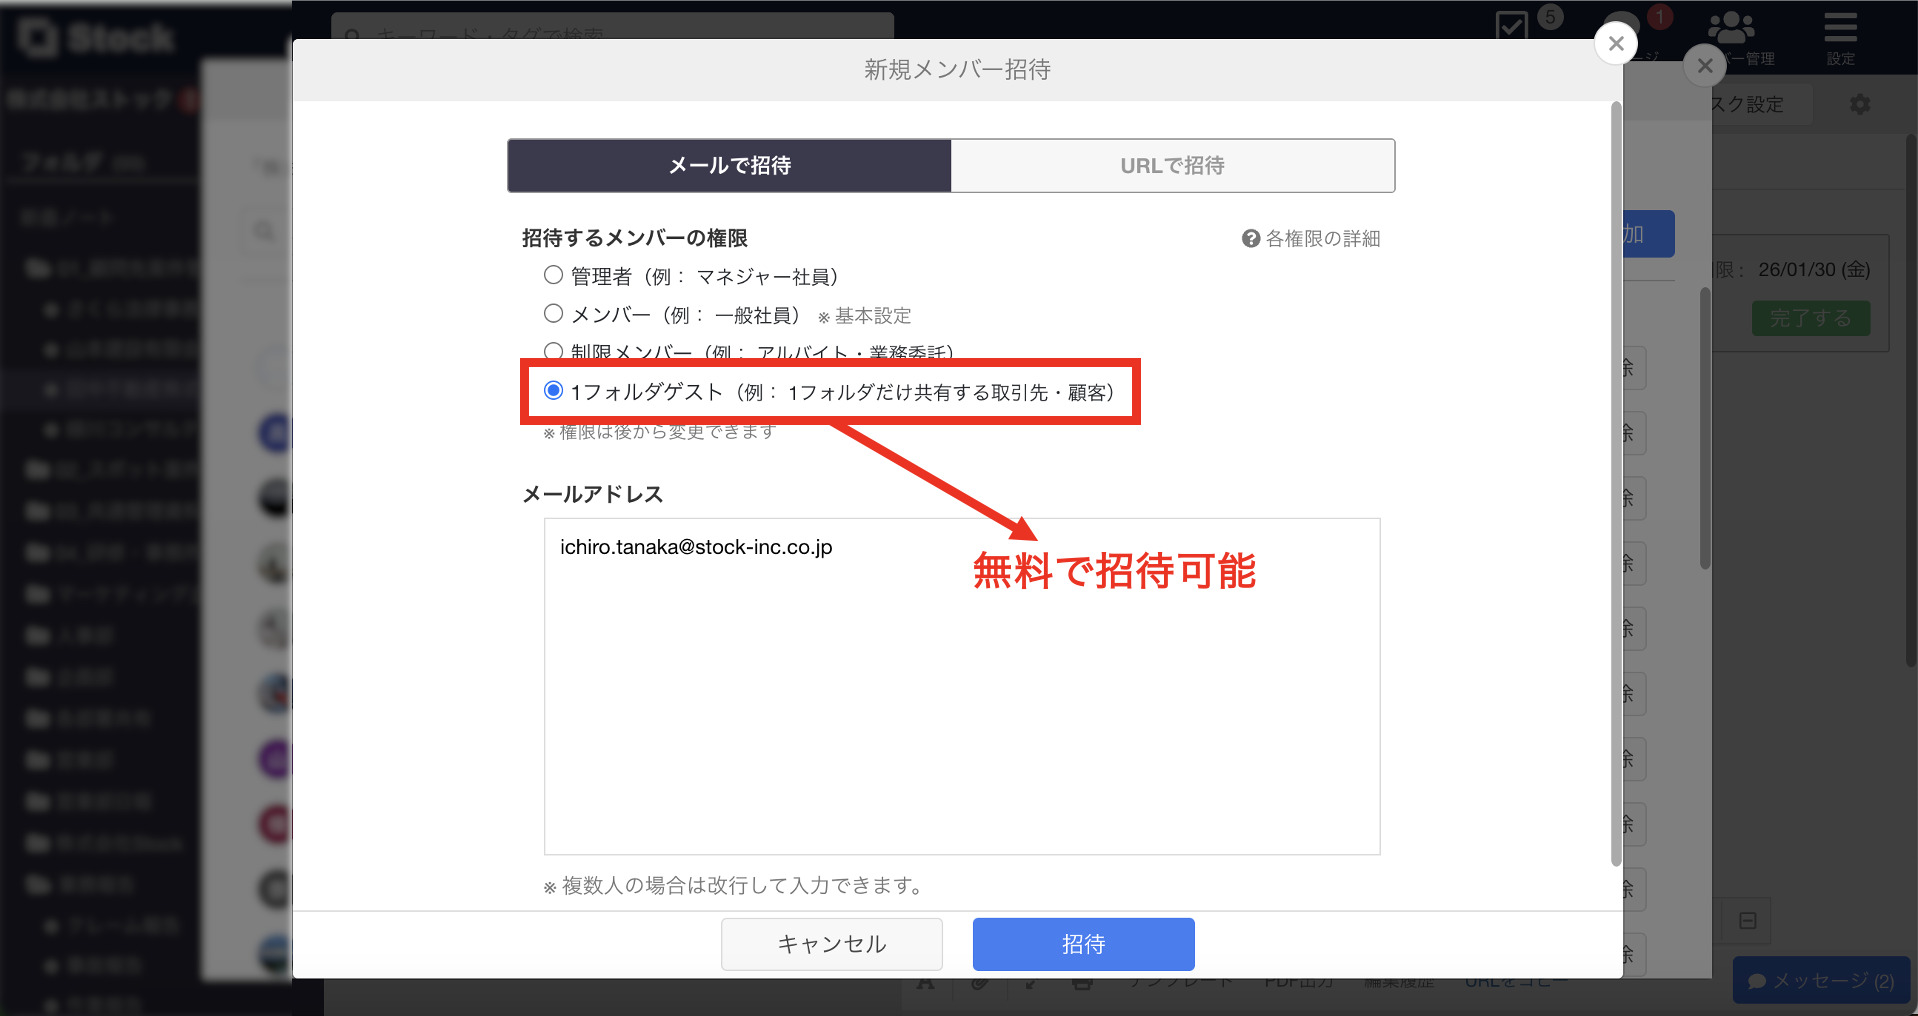Click the Stock logo icon
1918x1016 pixels.
38,36
